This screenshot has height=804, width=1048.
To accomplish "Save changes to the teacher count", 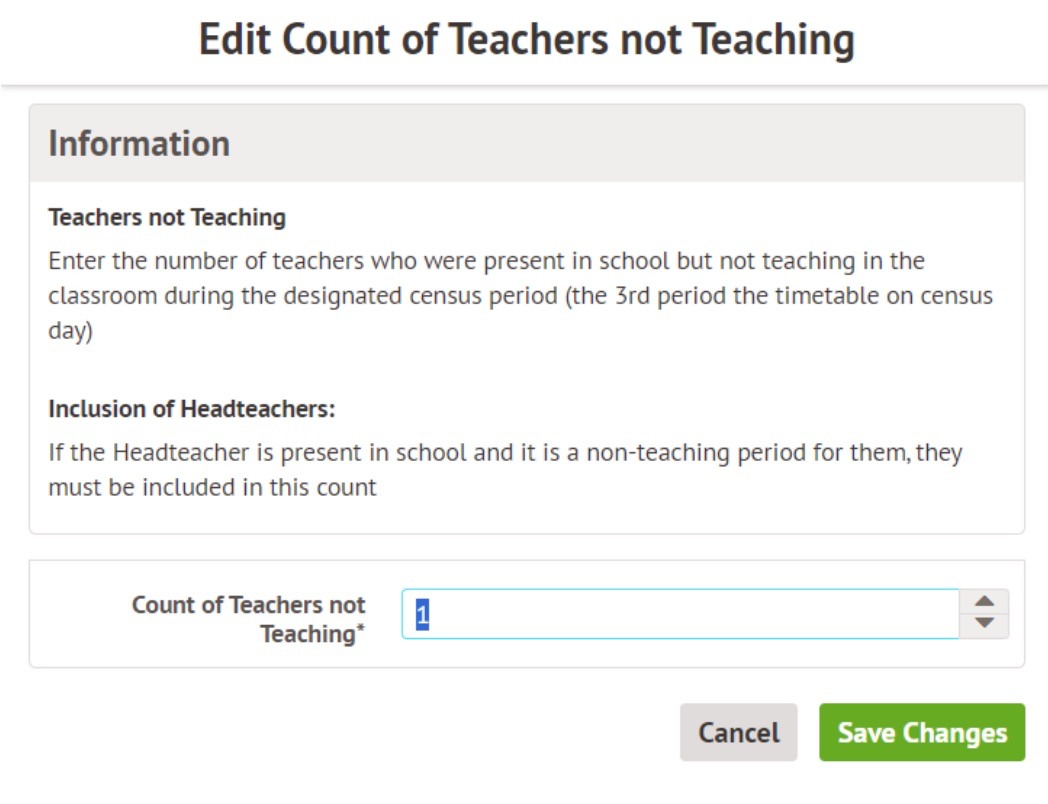I will pyautogui.click(x=922, y=733).
